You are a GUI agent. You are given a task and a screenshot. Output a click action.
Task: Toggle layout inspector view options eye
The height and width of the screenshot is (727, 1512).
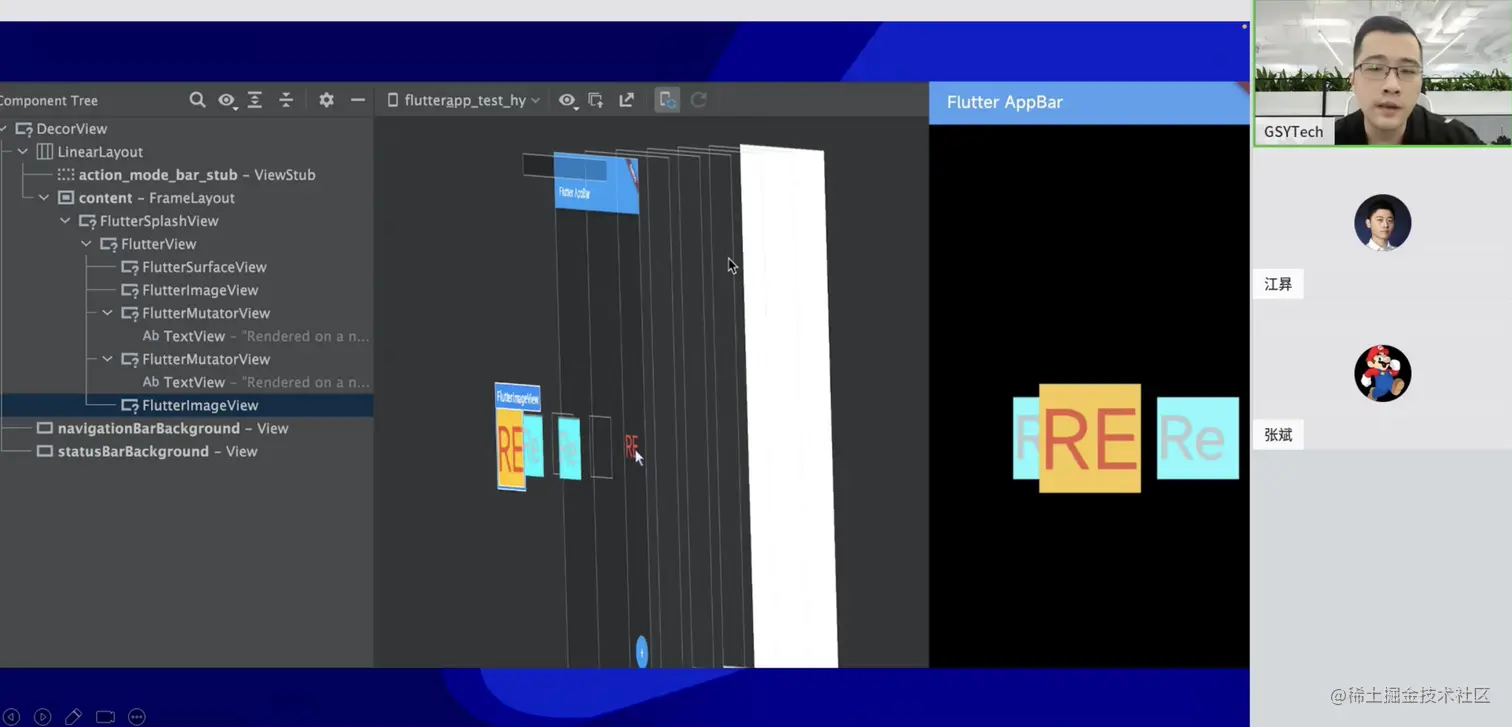tap(568, 100)
